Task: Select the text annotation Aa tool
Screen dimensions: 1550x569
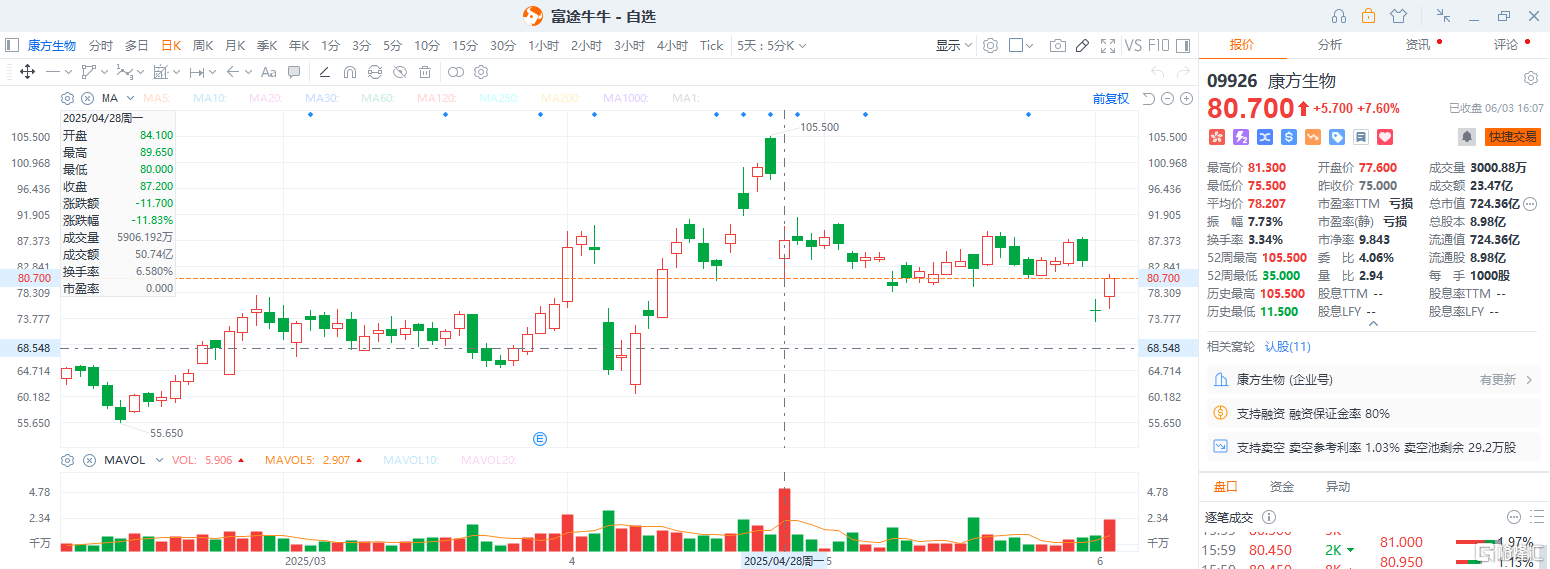Action: pos(268,72)
